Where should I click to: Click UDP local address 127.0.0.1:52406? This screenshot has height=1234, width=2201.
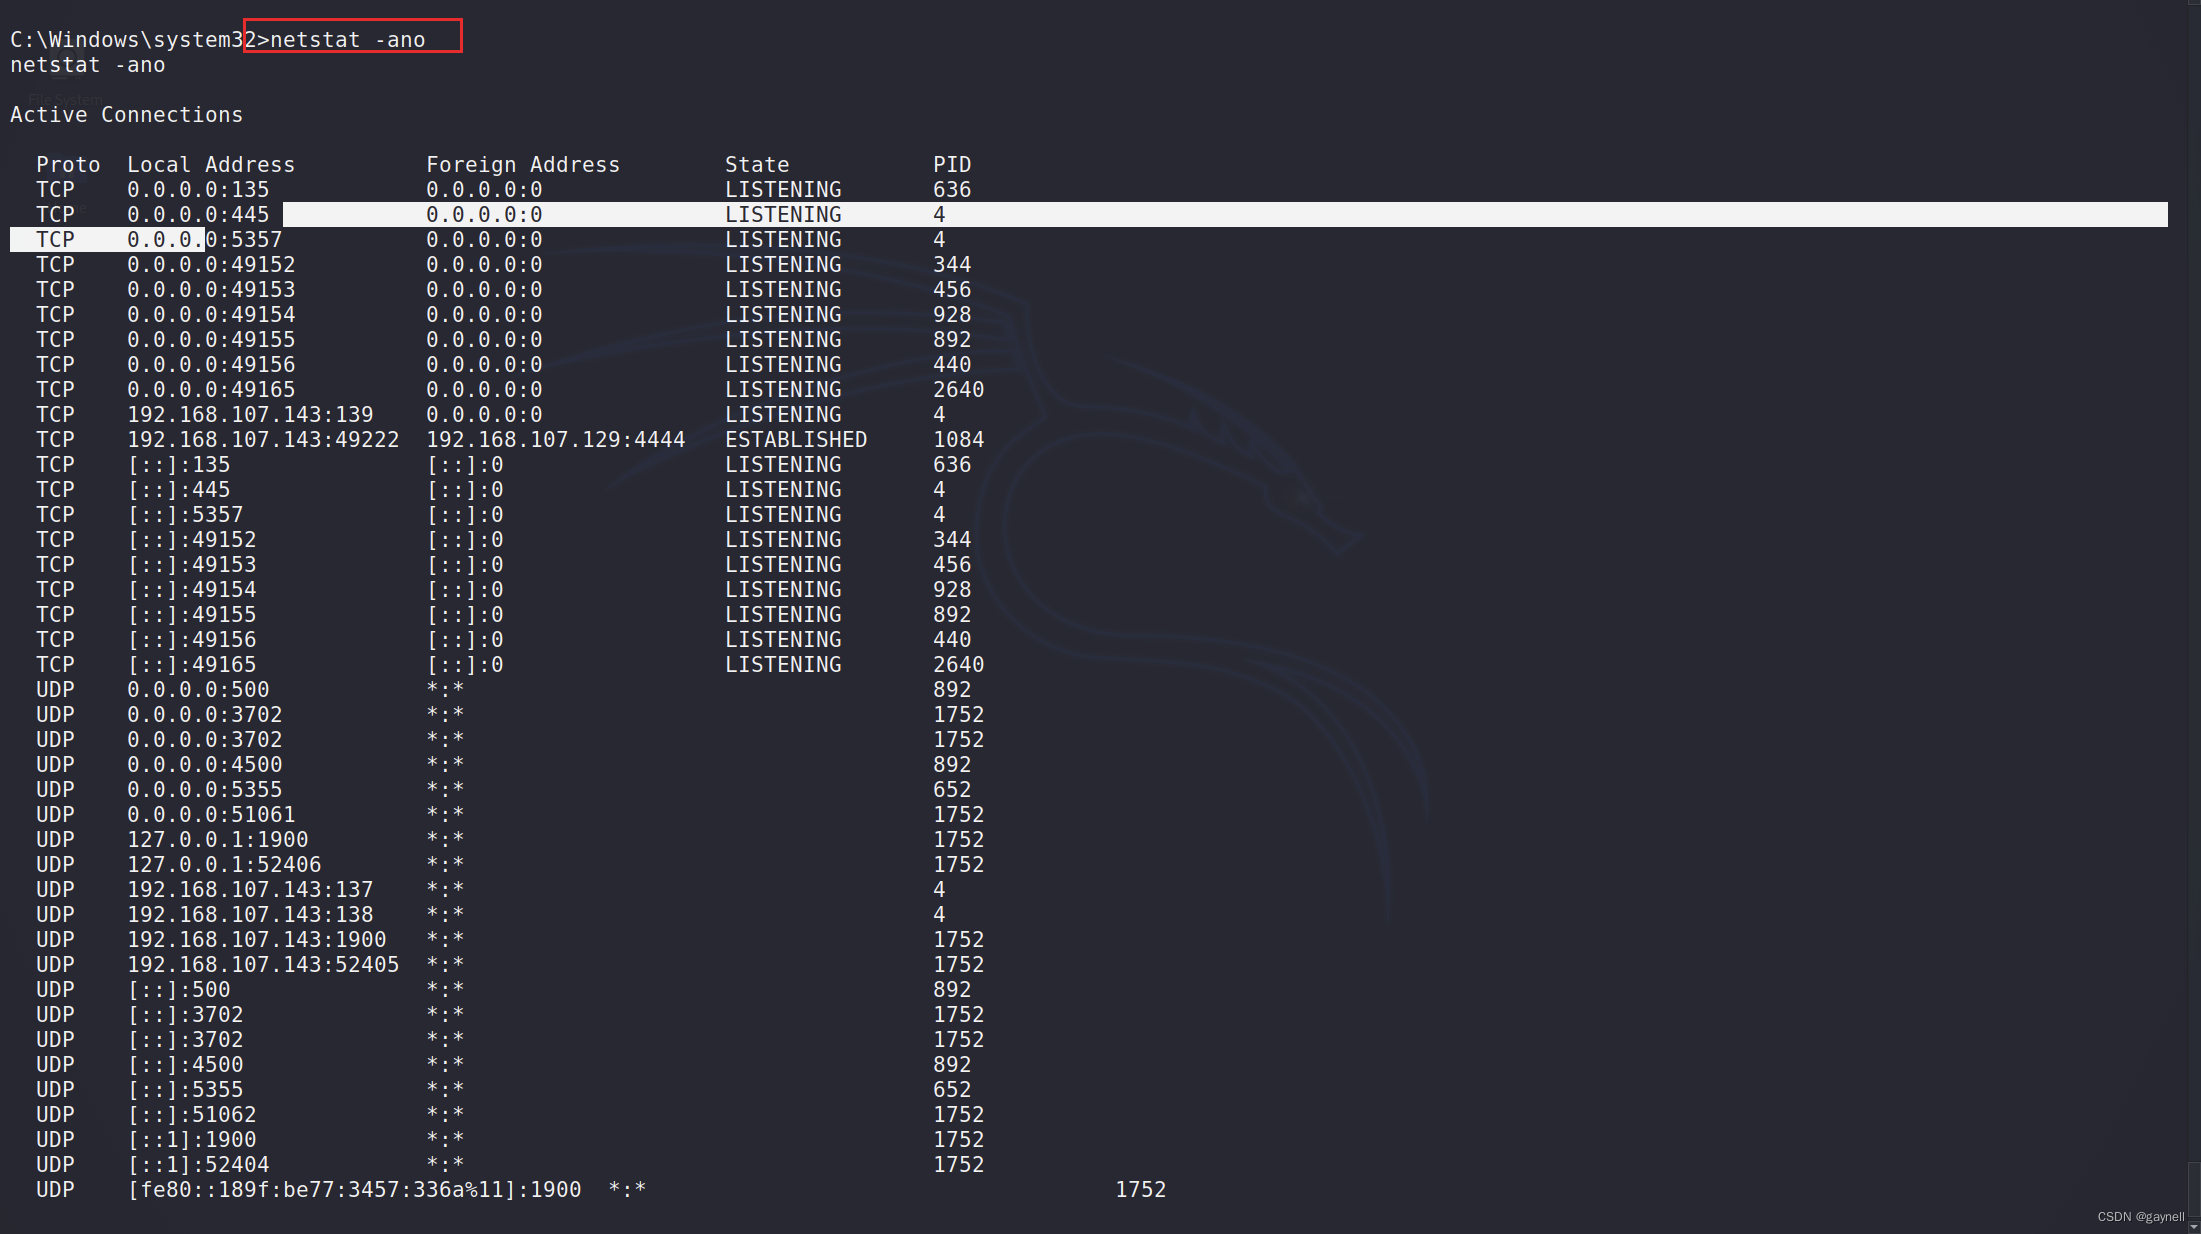tap(224, 865)
